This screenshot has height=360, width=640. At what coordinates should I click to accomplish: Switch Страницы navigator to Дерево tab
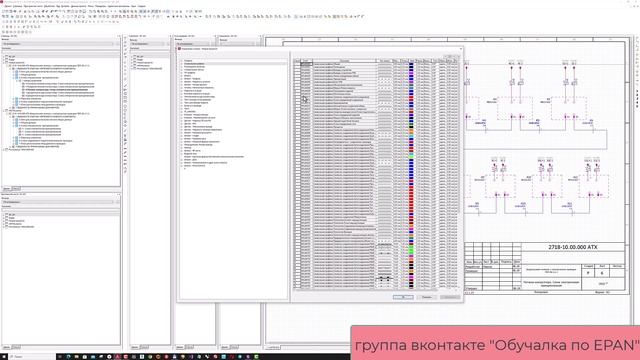click(x=7, y=189)
